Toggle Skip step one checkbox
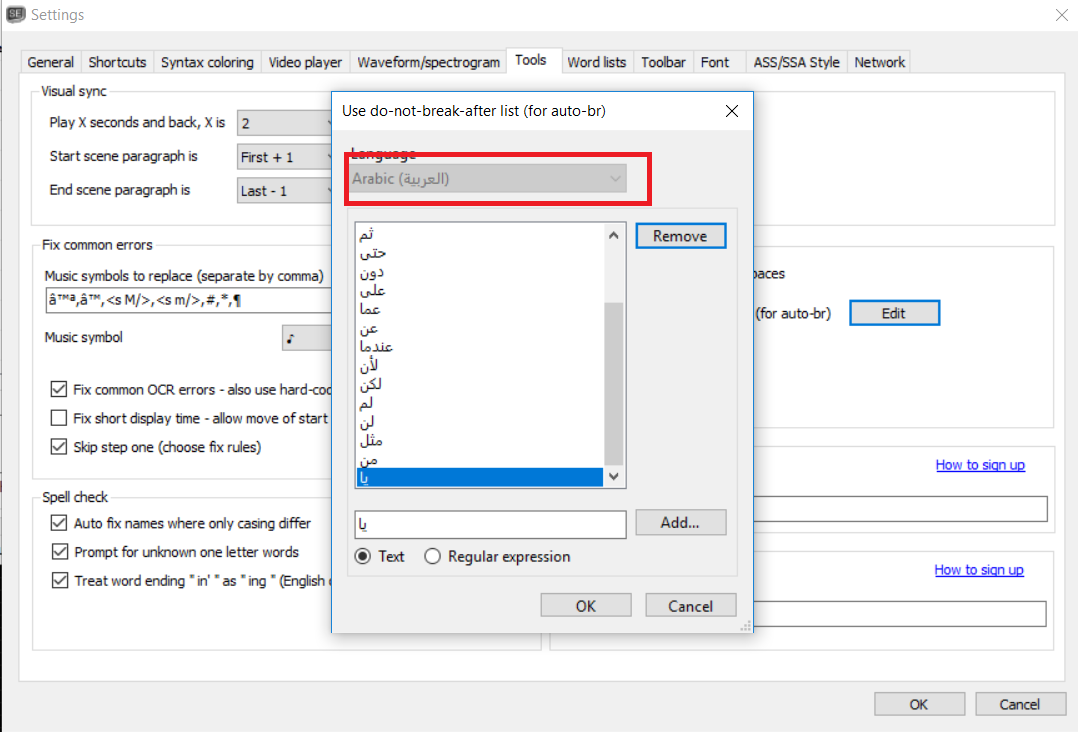 (x=59, y=447)
